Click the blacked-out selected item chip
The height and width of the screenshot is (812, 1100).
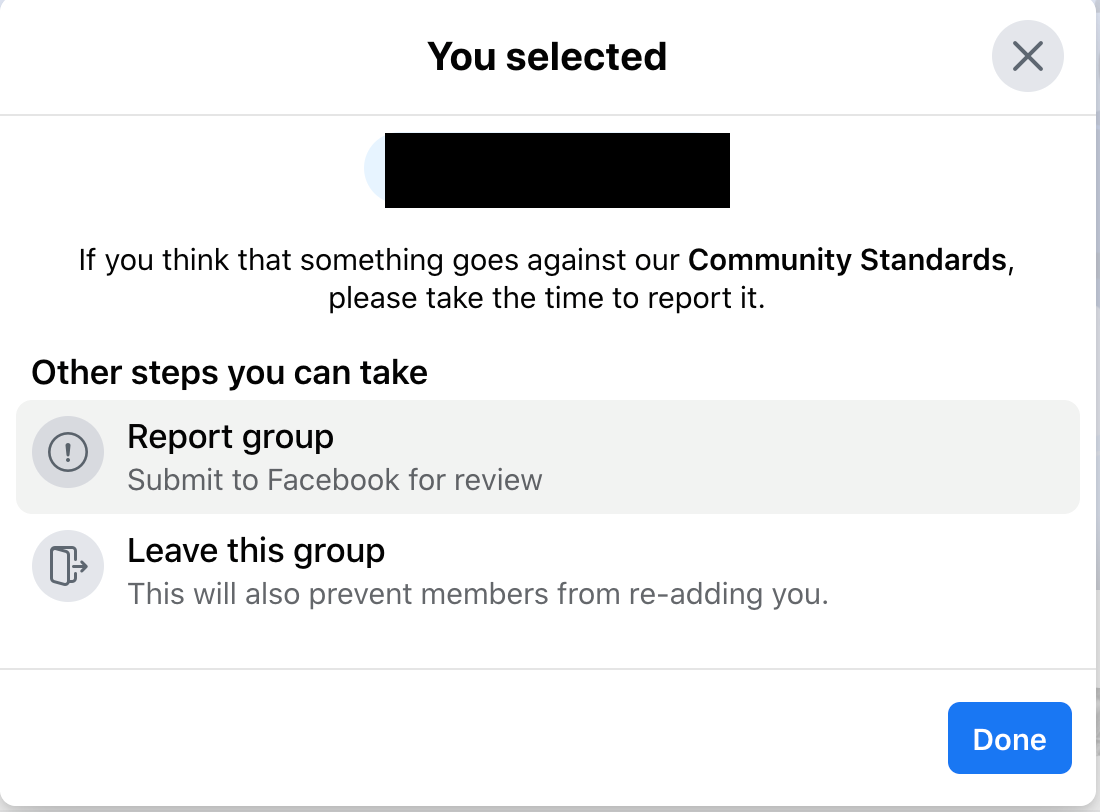[x=557, y=171]
